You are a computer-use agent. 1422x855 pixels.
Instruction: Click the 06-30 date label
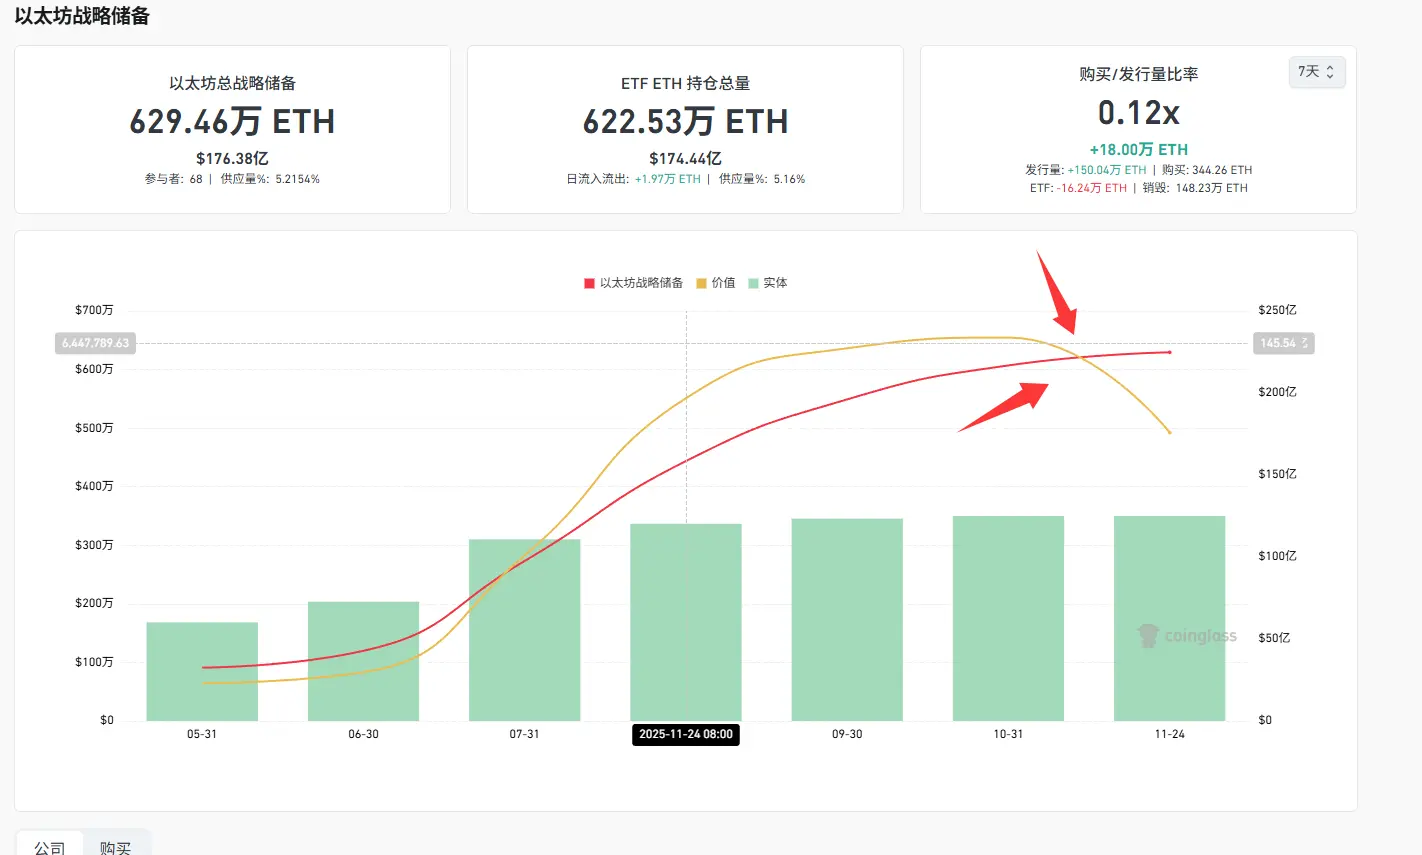[x=363, y=734]
